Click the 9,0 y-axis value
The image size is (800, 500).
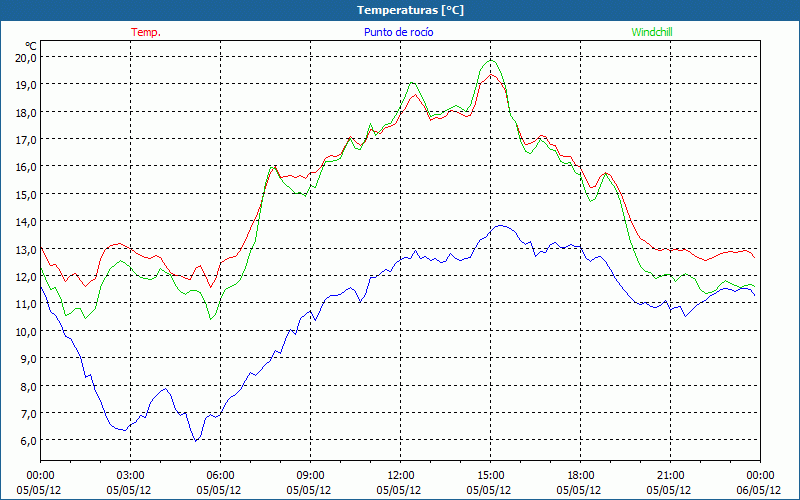[28, 359]
